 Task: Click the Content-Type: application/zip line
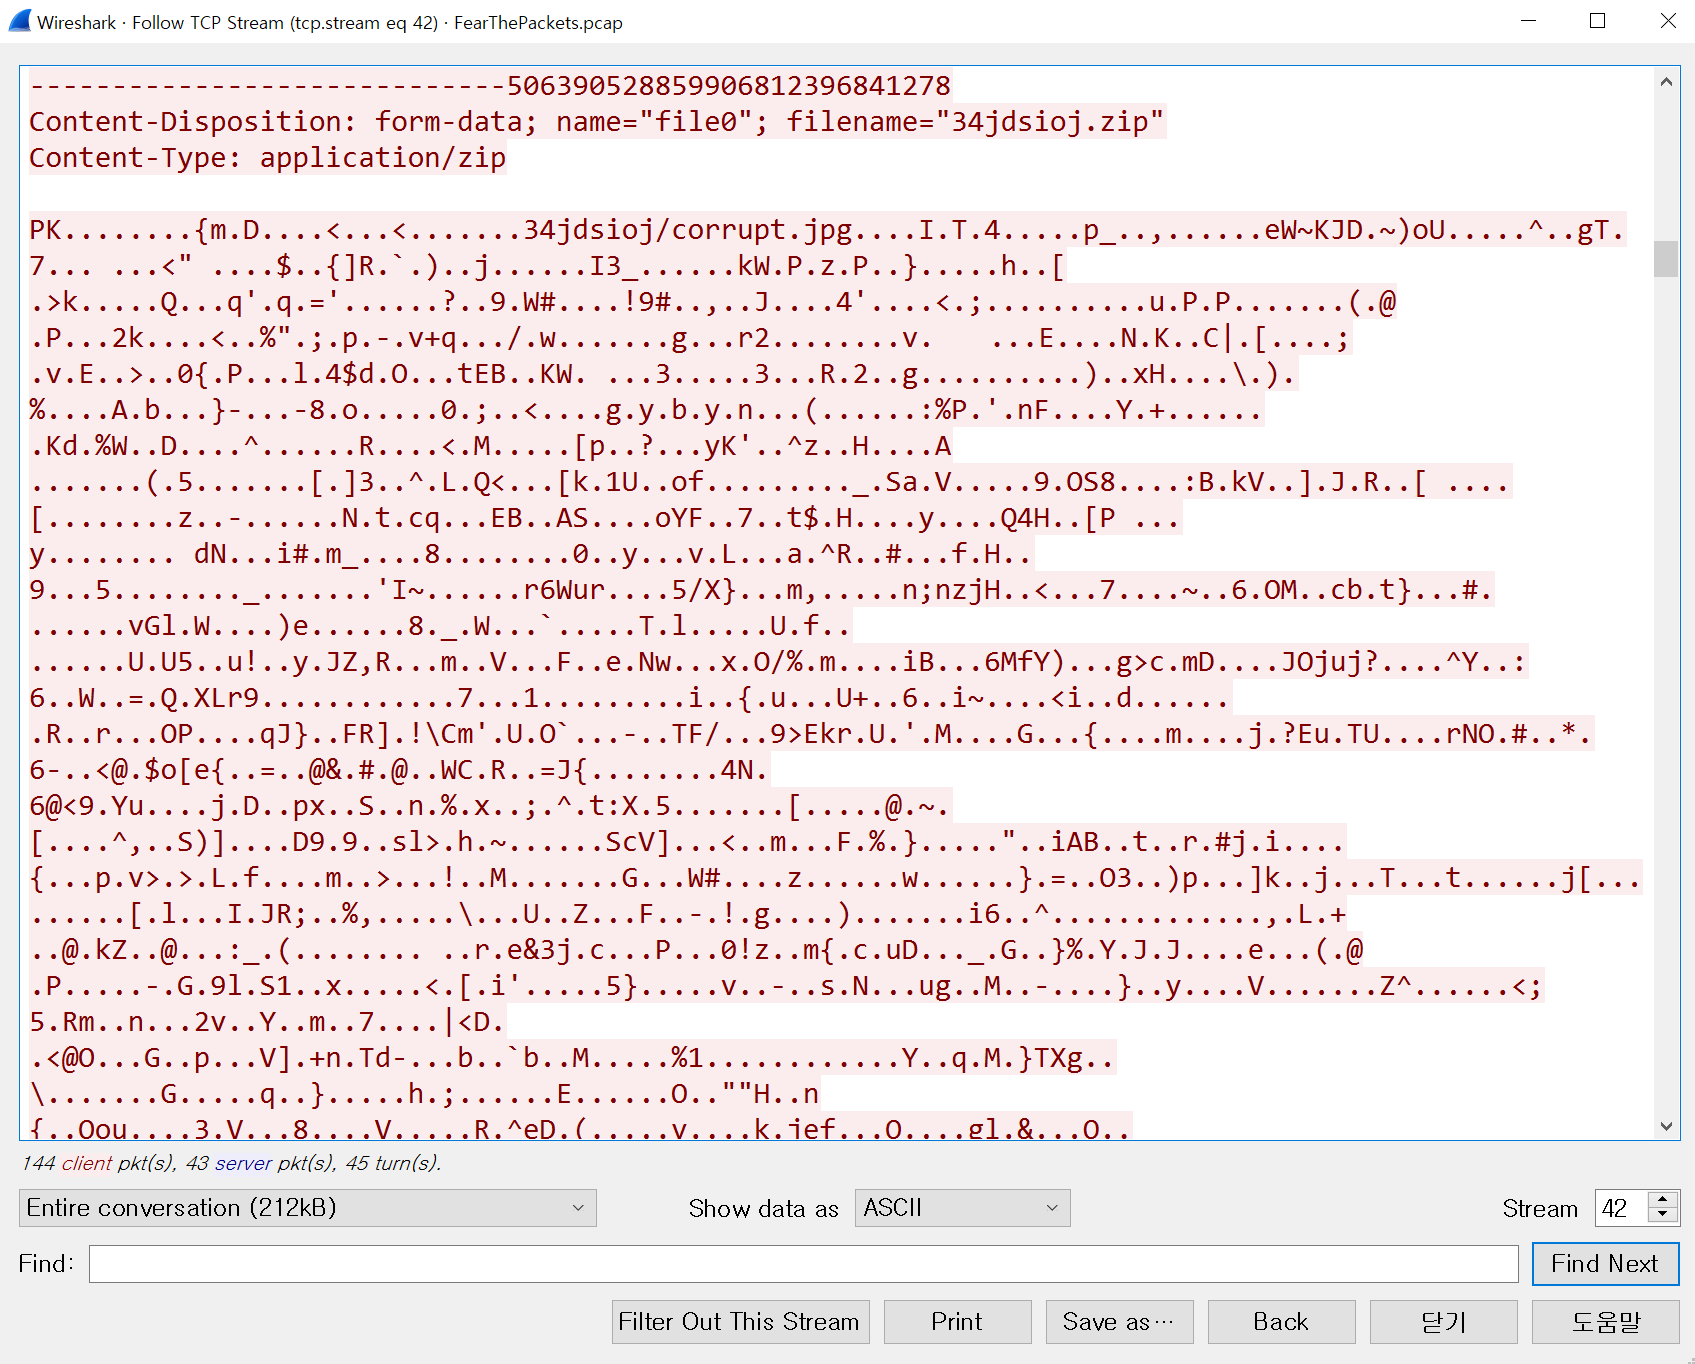click(268, 157)
